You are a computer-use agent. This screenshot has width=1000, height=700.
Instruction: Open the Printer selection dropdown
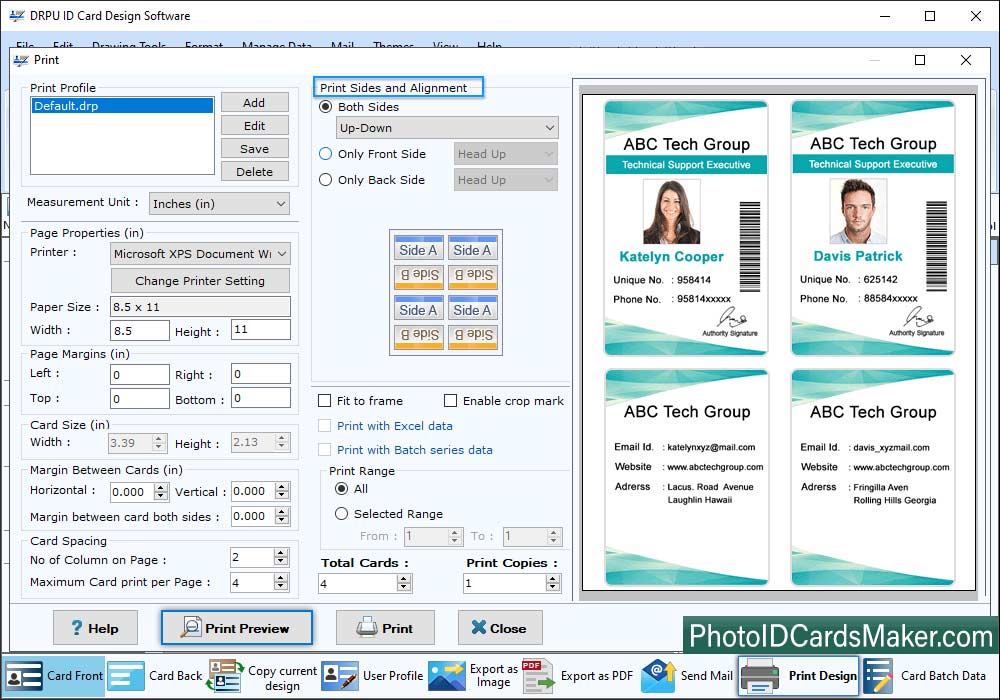click(200, 253)
